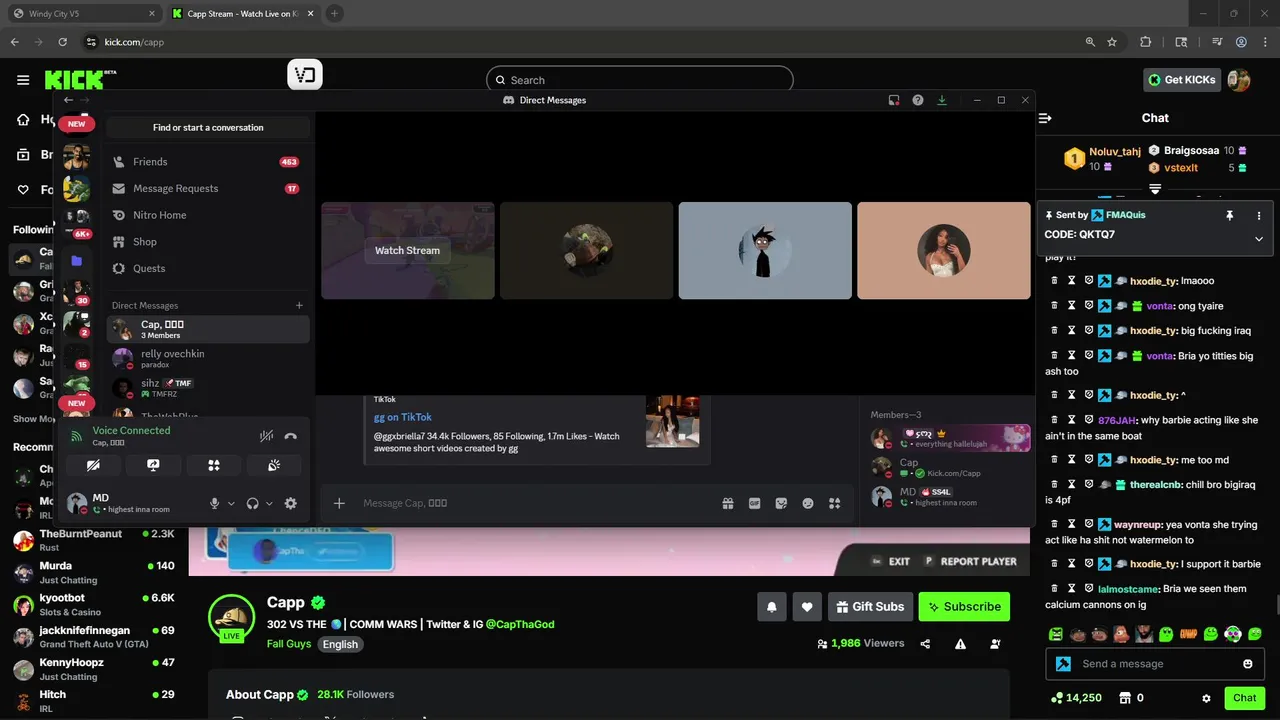Follow channel with the heart button

[x=807, y=606]
